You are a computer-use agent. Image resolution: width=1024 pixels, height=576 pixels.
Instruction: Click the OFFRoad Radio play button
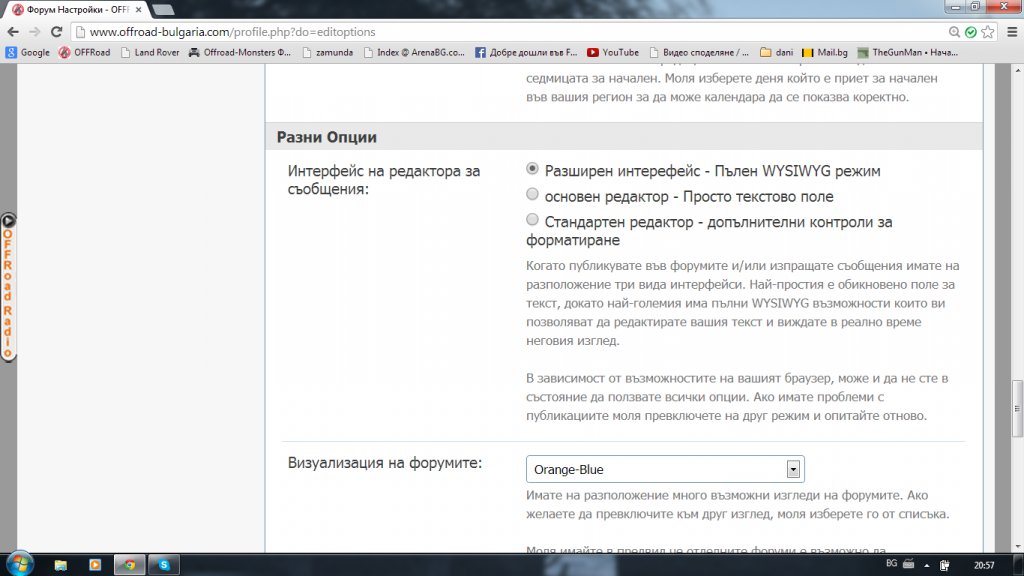pyautogui.click(x=8, y=221)
